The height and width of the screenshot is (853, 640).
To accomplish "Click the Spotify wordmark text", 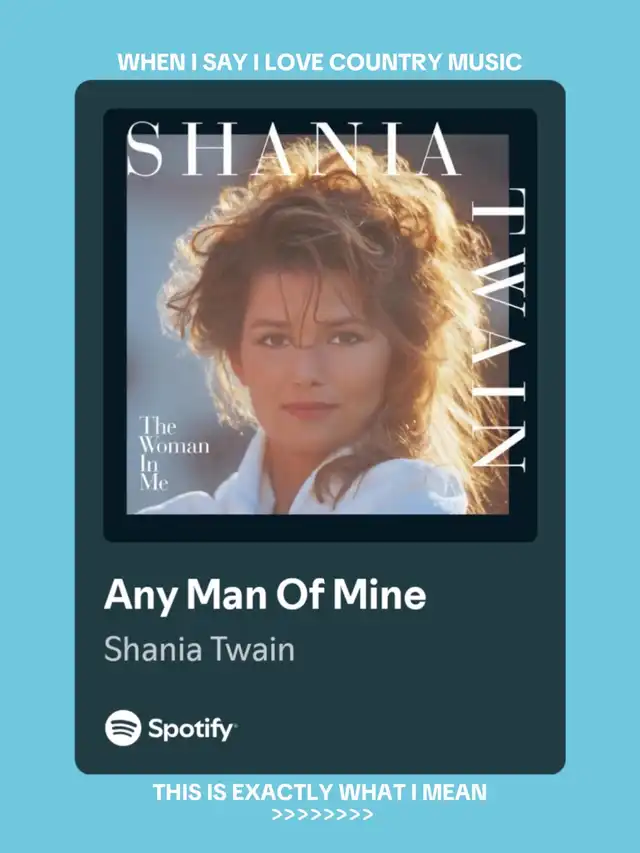I will pos(191,729).
